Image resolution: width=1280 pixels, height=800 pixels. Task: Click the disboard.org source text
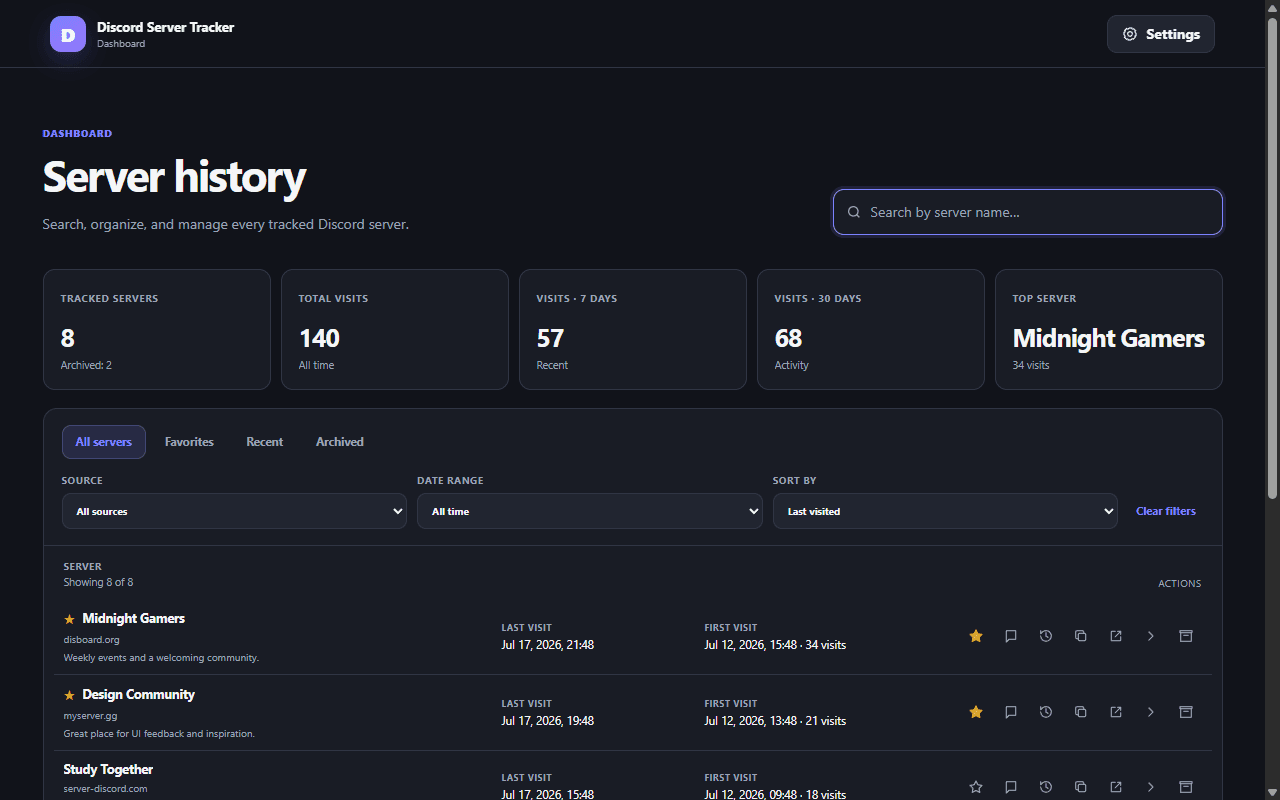point(91,640)
